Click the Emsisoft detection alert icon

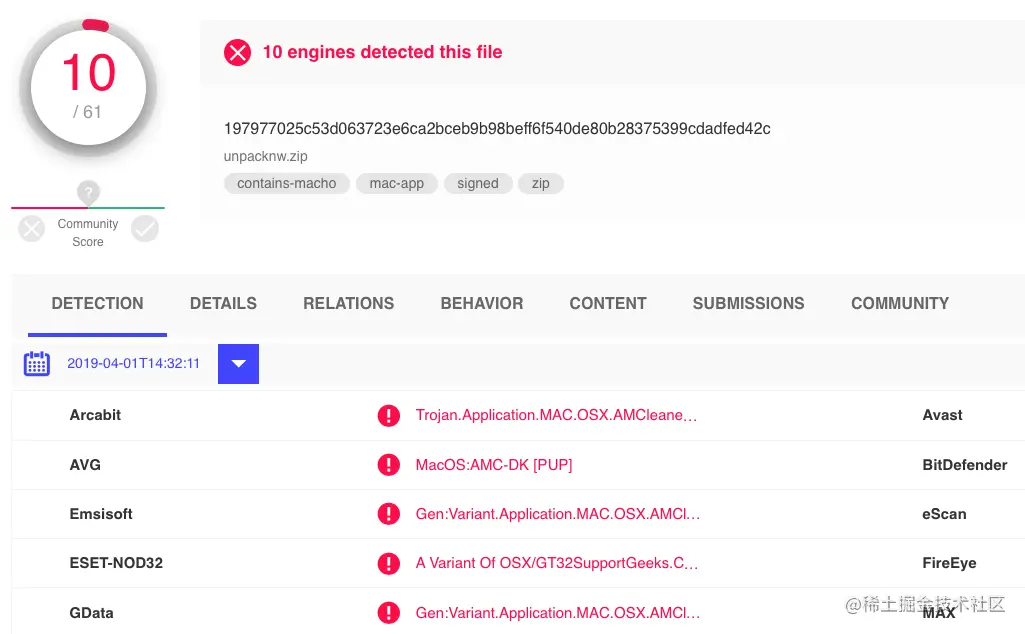tap(389, 514)
